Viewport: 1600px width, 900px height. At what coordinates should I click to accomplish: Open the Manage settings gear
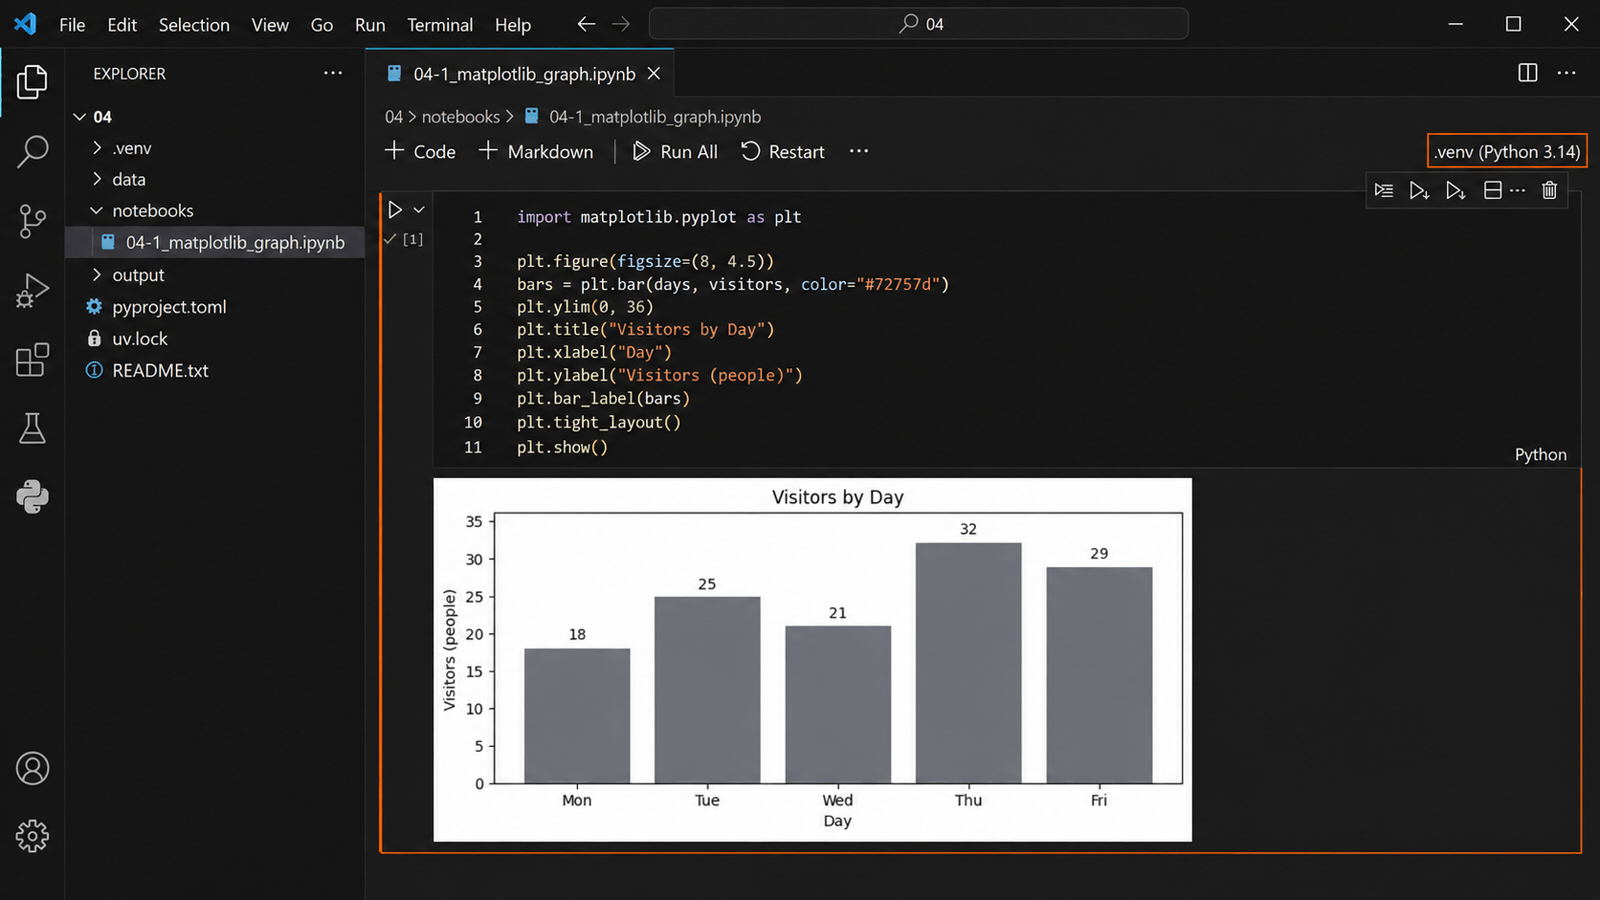pyautogui.click(x=32, y=836)
